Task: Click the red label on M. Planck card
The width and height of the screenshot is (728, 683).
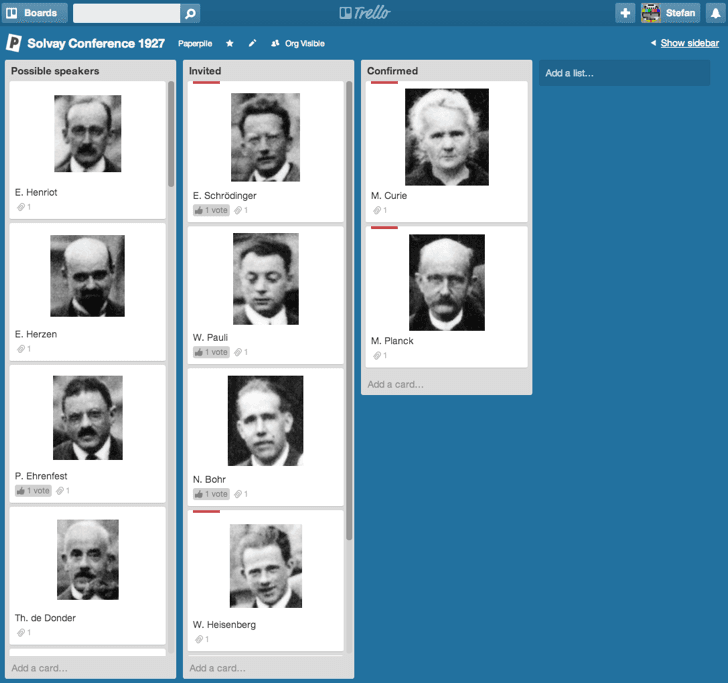Action: [384, 228]
